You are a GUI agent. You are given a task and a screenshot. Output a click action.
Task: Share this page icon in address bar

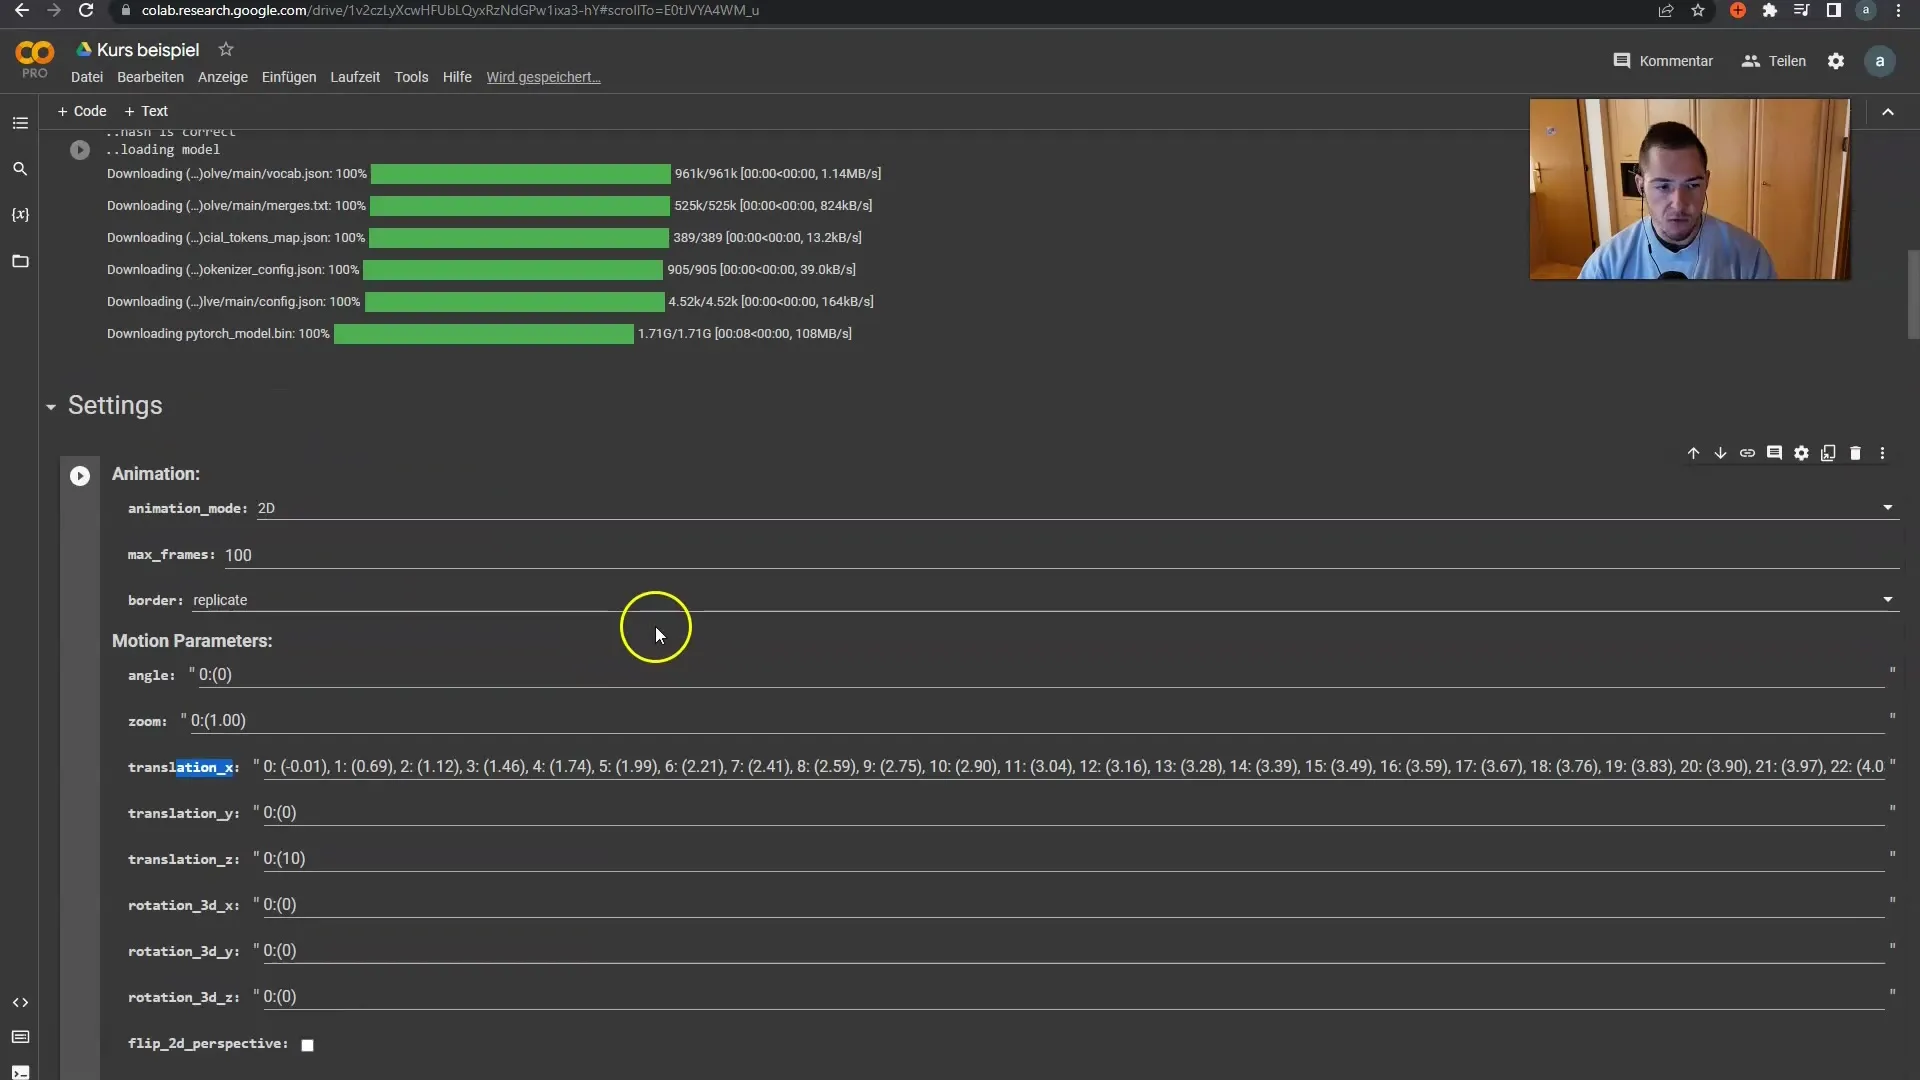click(1666, 10)
